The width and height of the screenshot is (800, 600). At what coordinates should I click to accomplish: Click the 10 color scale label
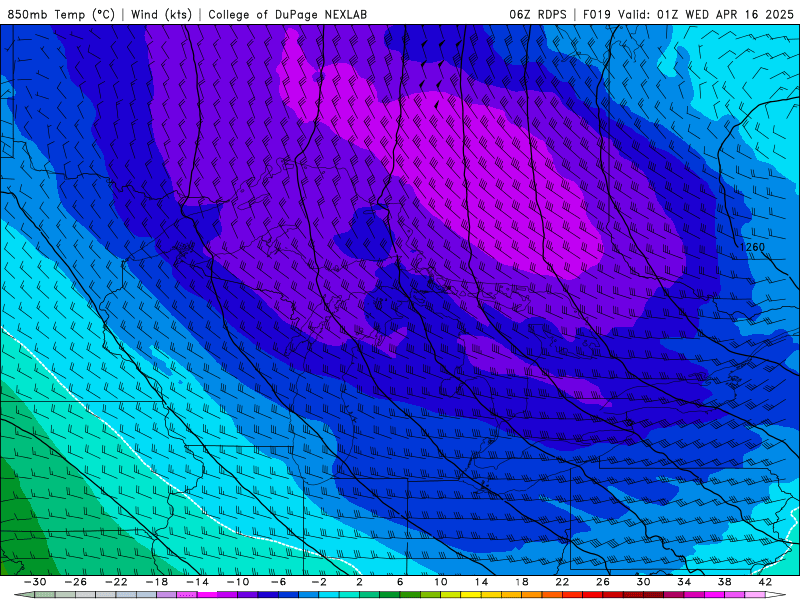(x=441, y=582)
